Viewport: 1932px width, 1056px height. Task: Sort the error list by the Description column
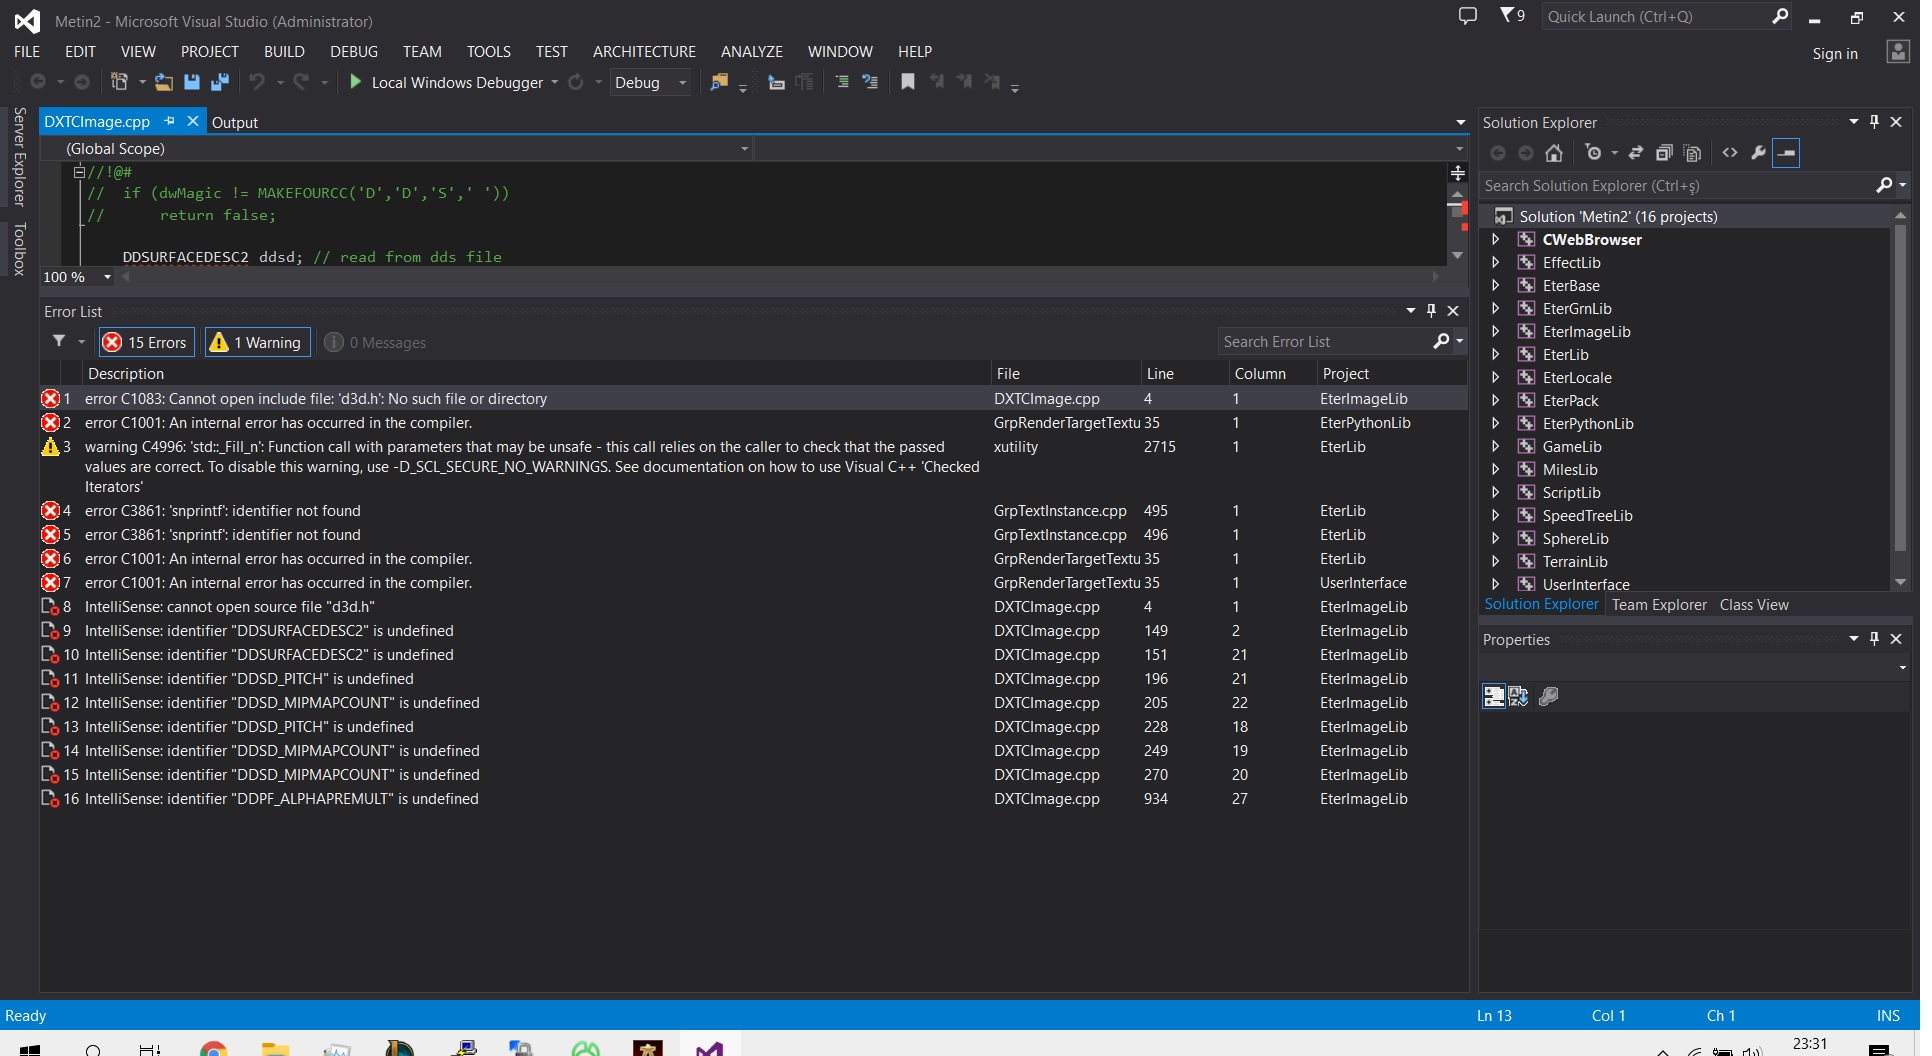tap(538, 373)
